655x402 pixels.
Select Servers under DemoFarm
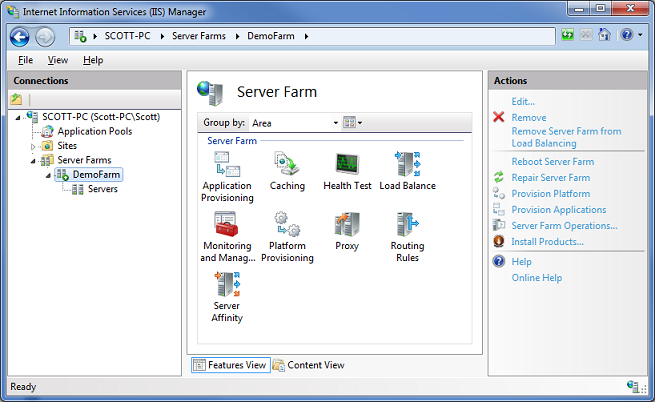click(103, 189)
